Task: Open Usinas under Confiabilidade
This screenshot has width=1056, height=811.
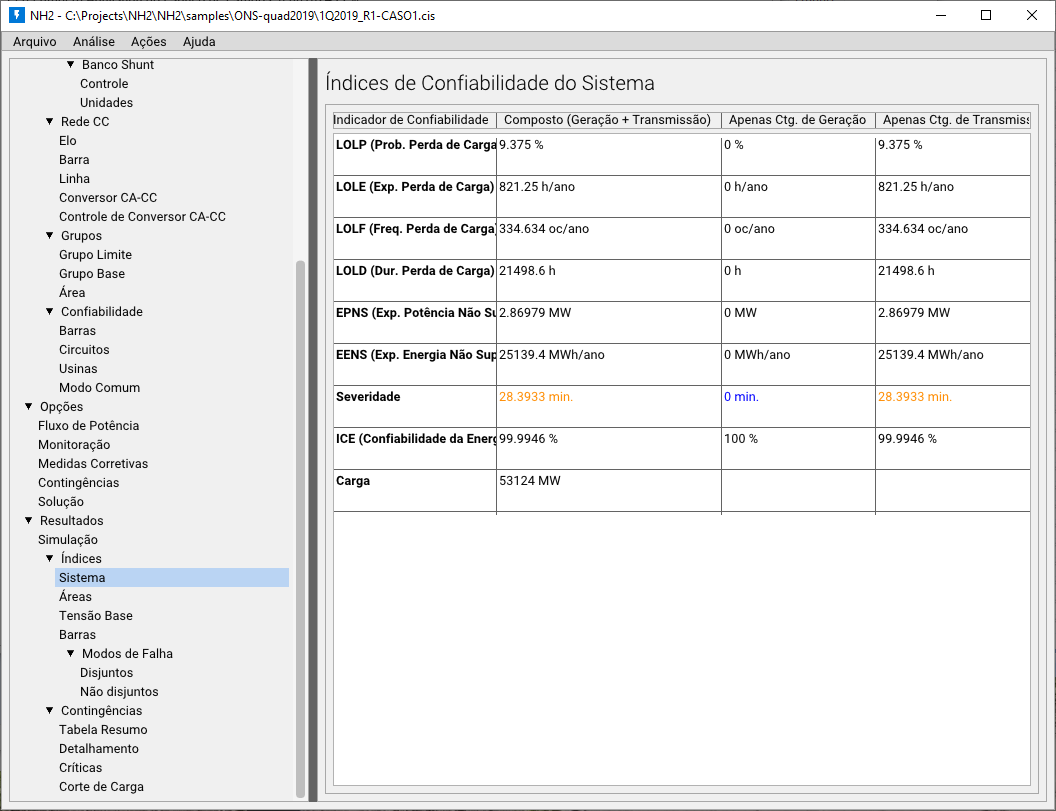Action: (78, 368)
